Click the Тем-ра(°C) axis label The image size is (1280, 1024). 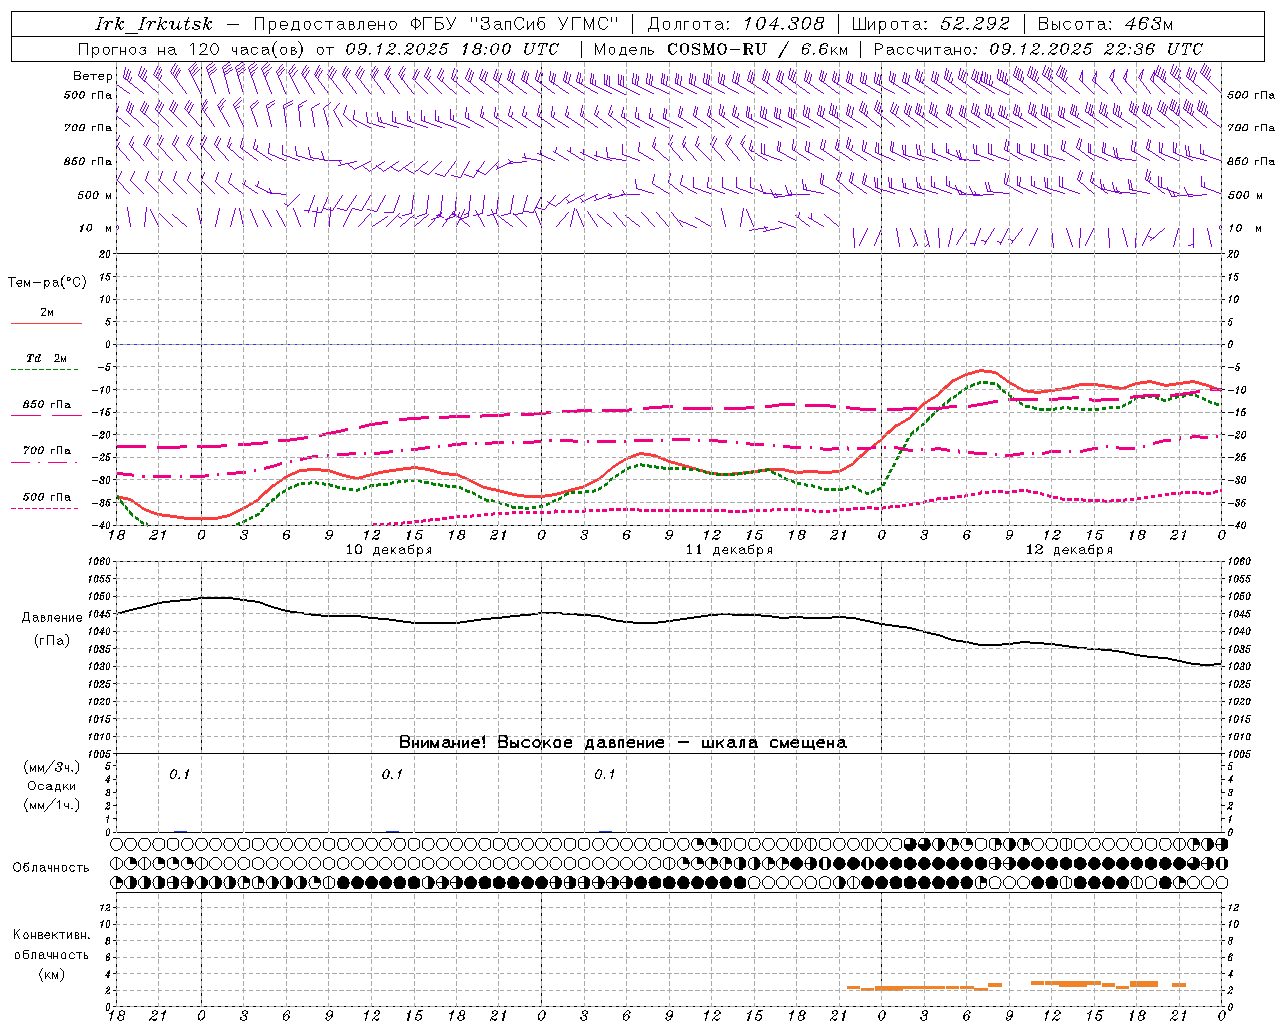[x=47, y=283]
